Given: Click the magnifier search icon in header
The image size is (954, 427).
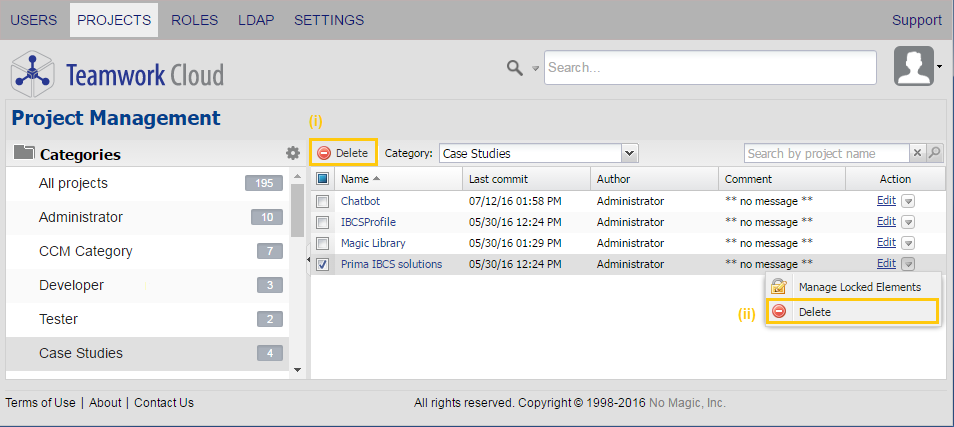Looking at the screenshot, I should (515, 67).
